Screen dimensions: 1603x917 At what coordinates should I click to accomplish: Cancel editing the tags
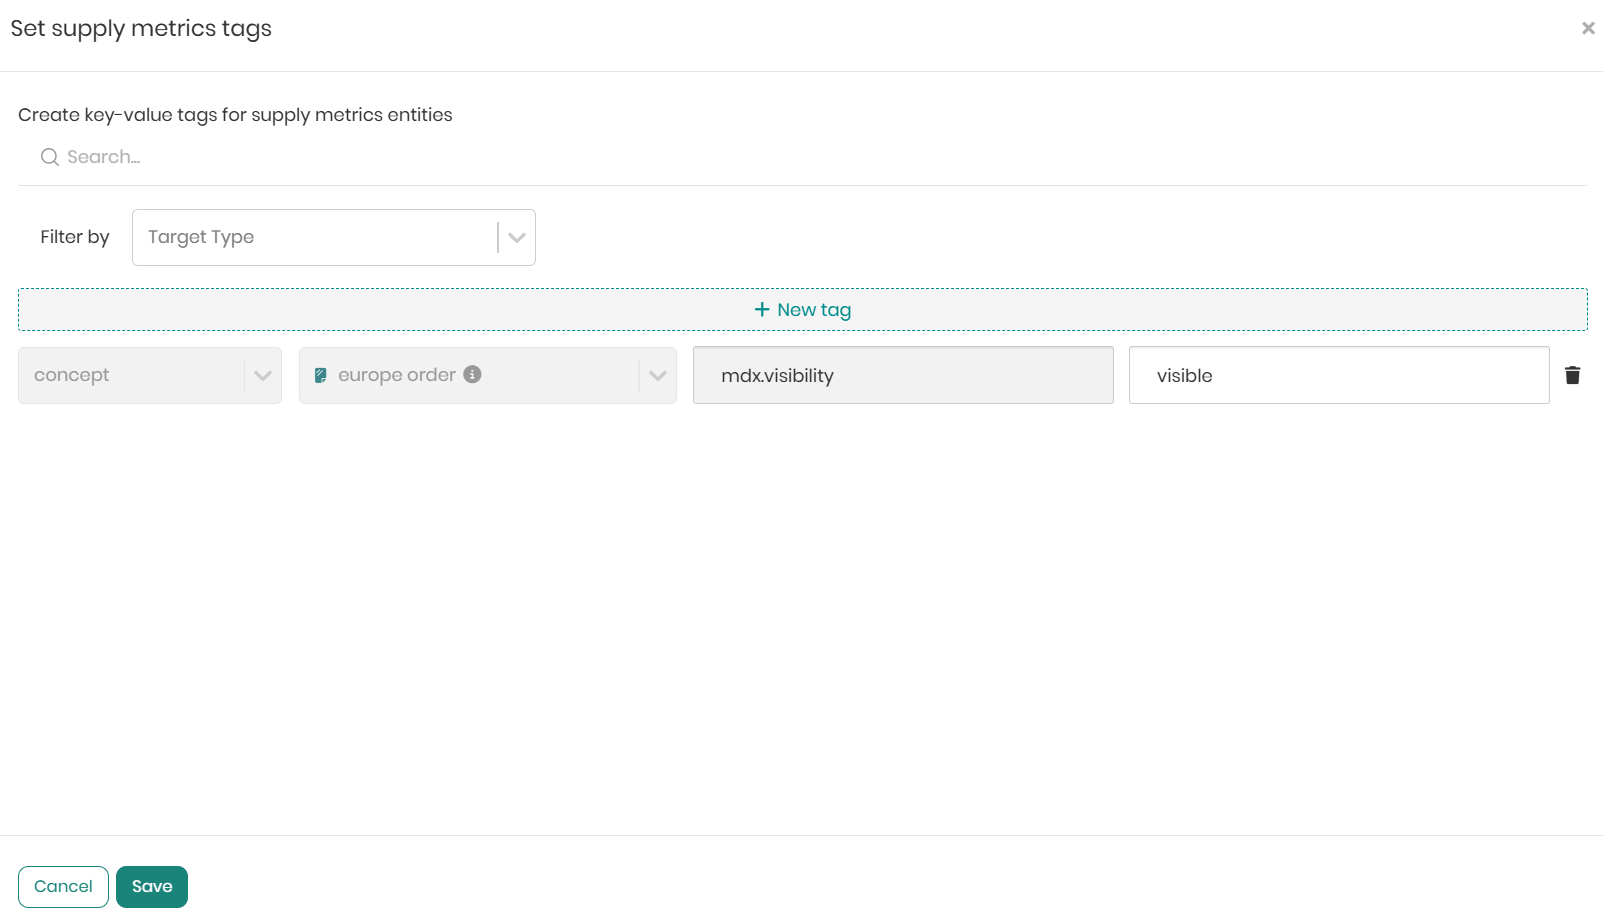[x=63, y=886]
